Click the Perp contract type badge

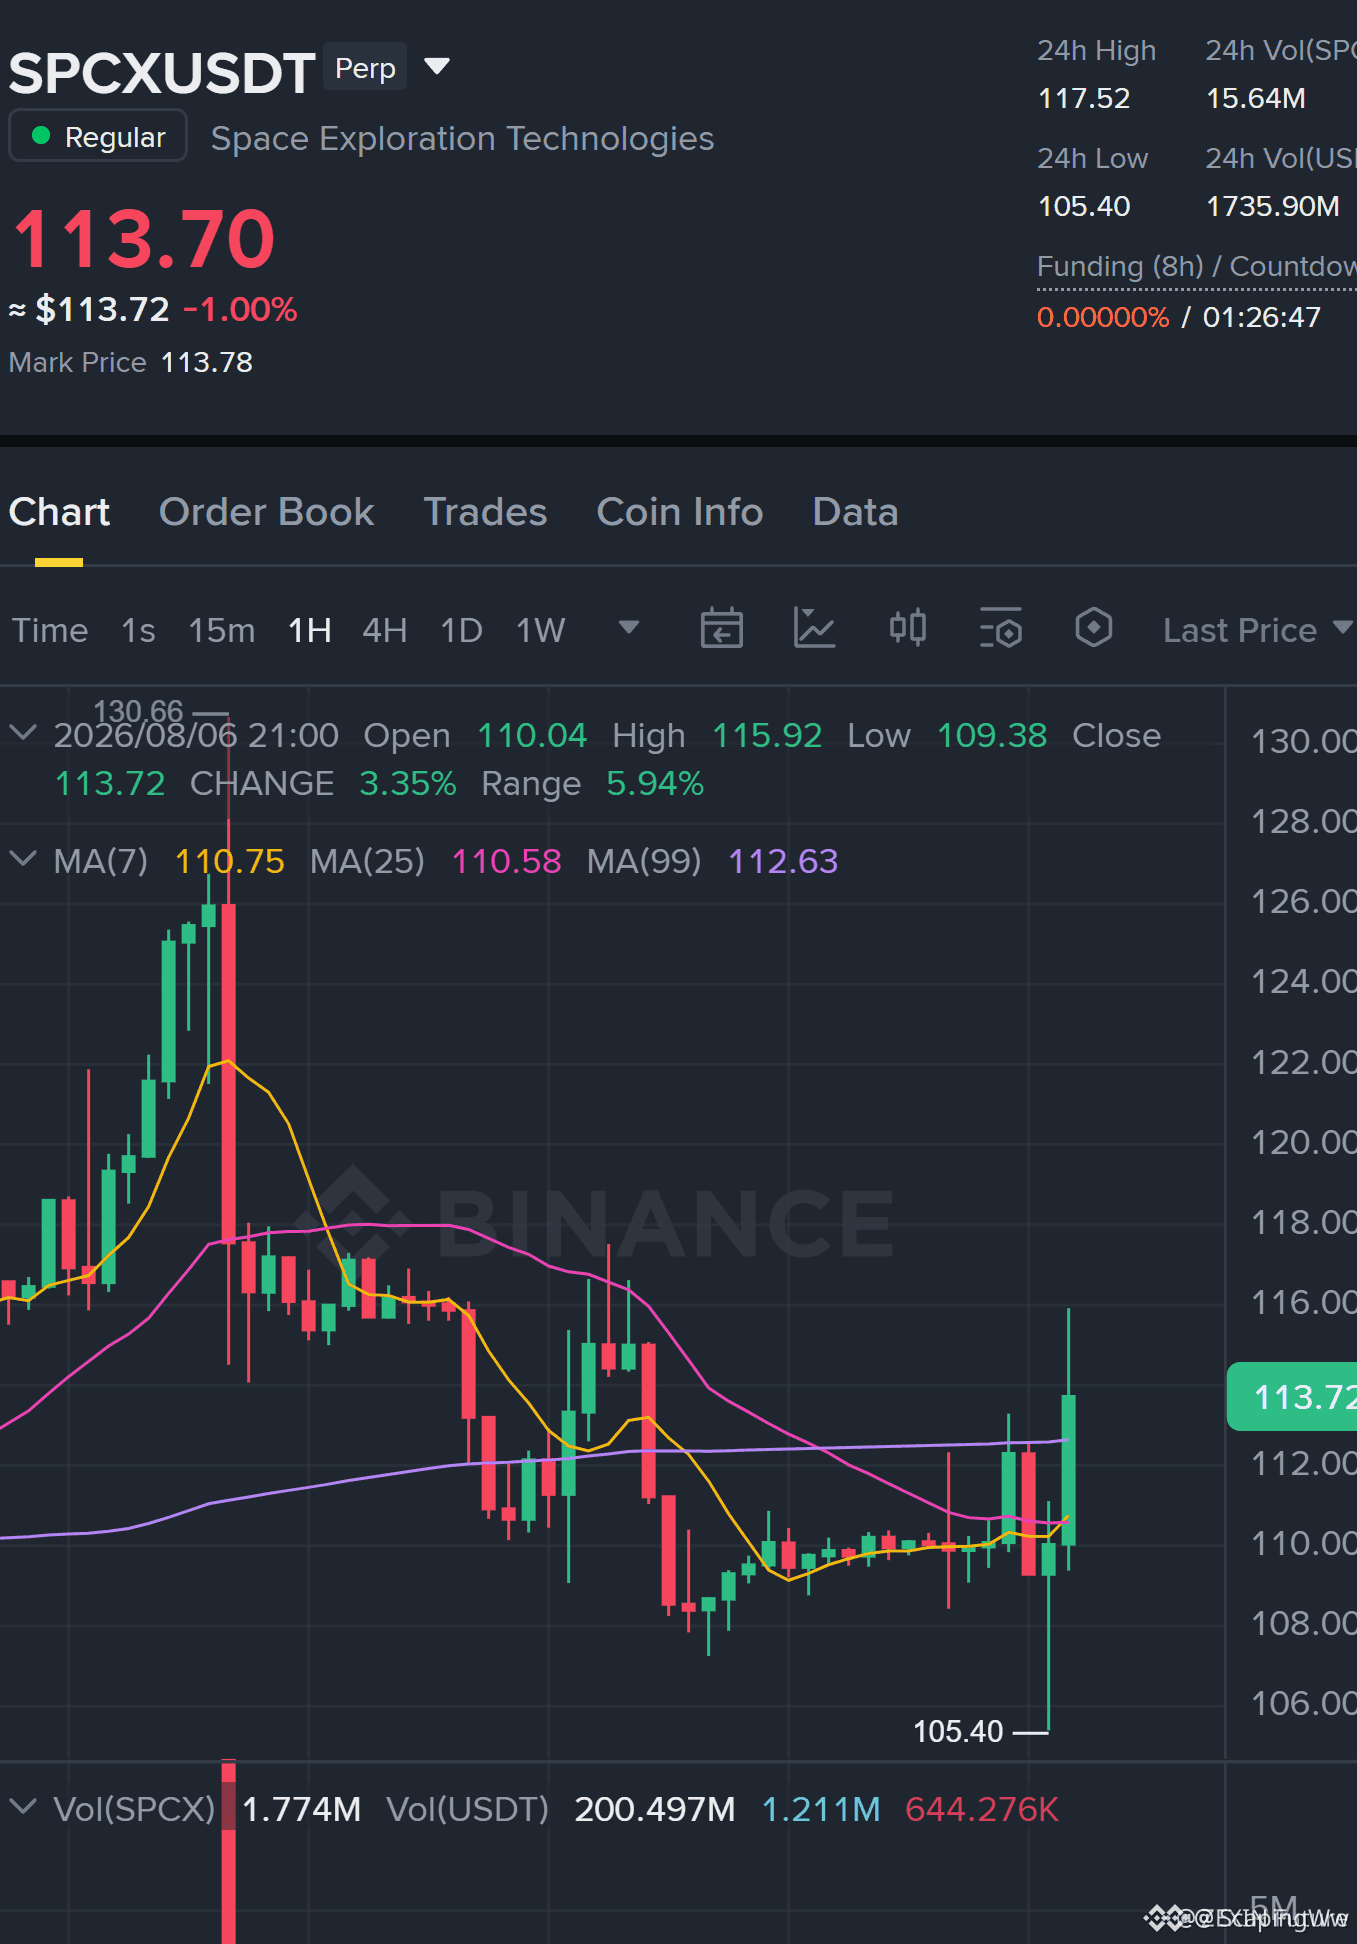click(x=365, y=68)
